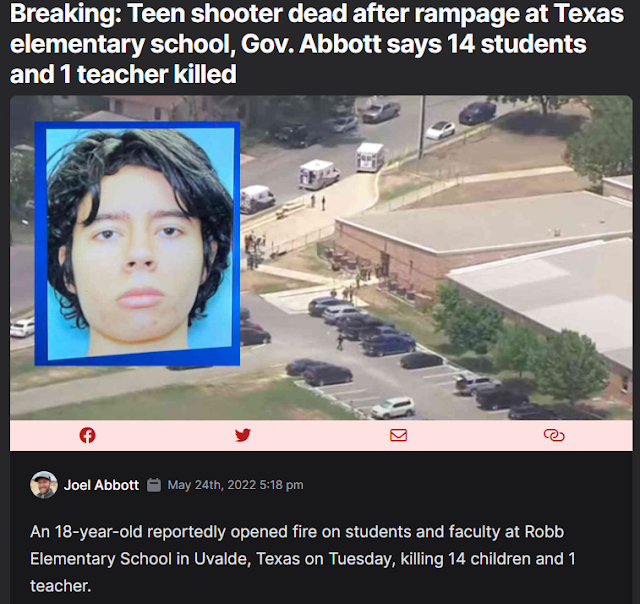
Task: Click "Robb" in the article paragraph
Action: 544,532
